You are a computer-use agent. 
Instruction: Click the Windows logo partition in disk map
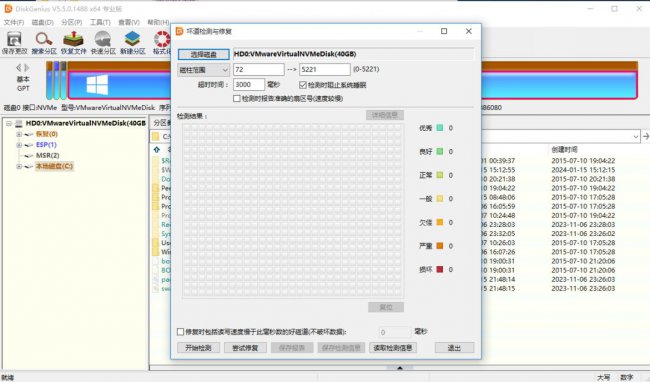pyautogui.click(x=97, y=85)
